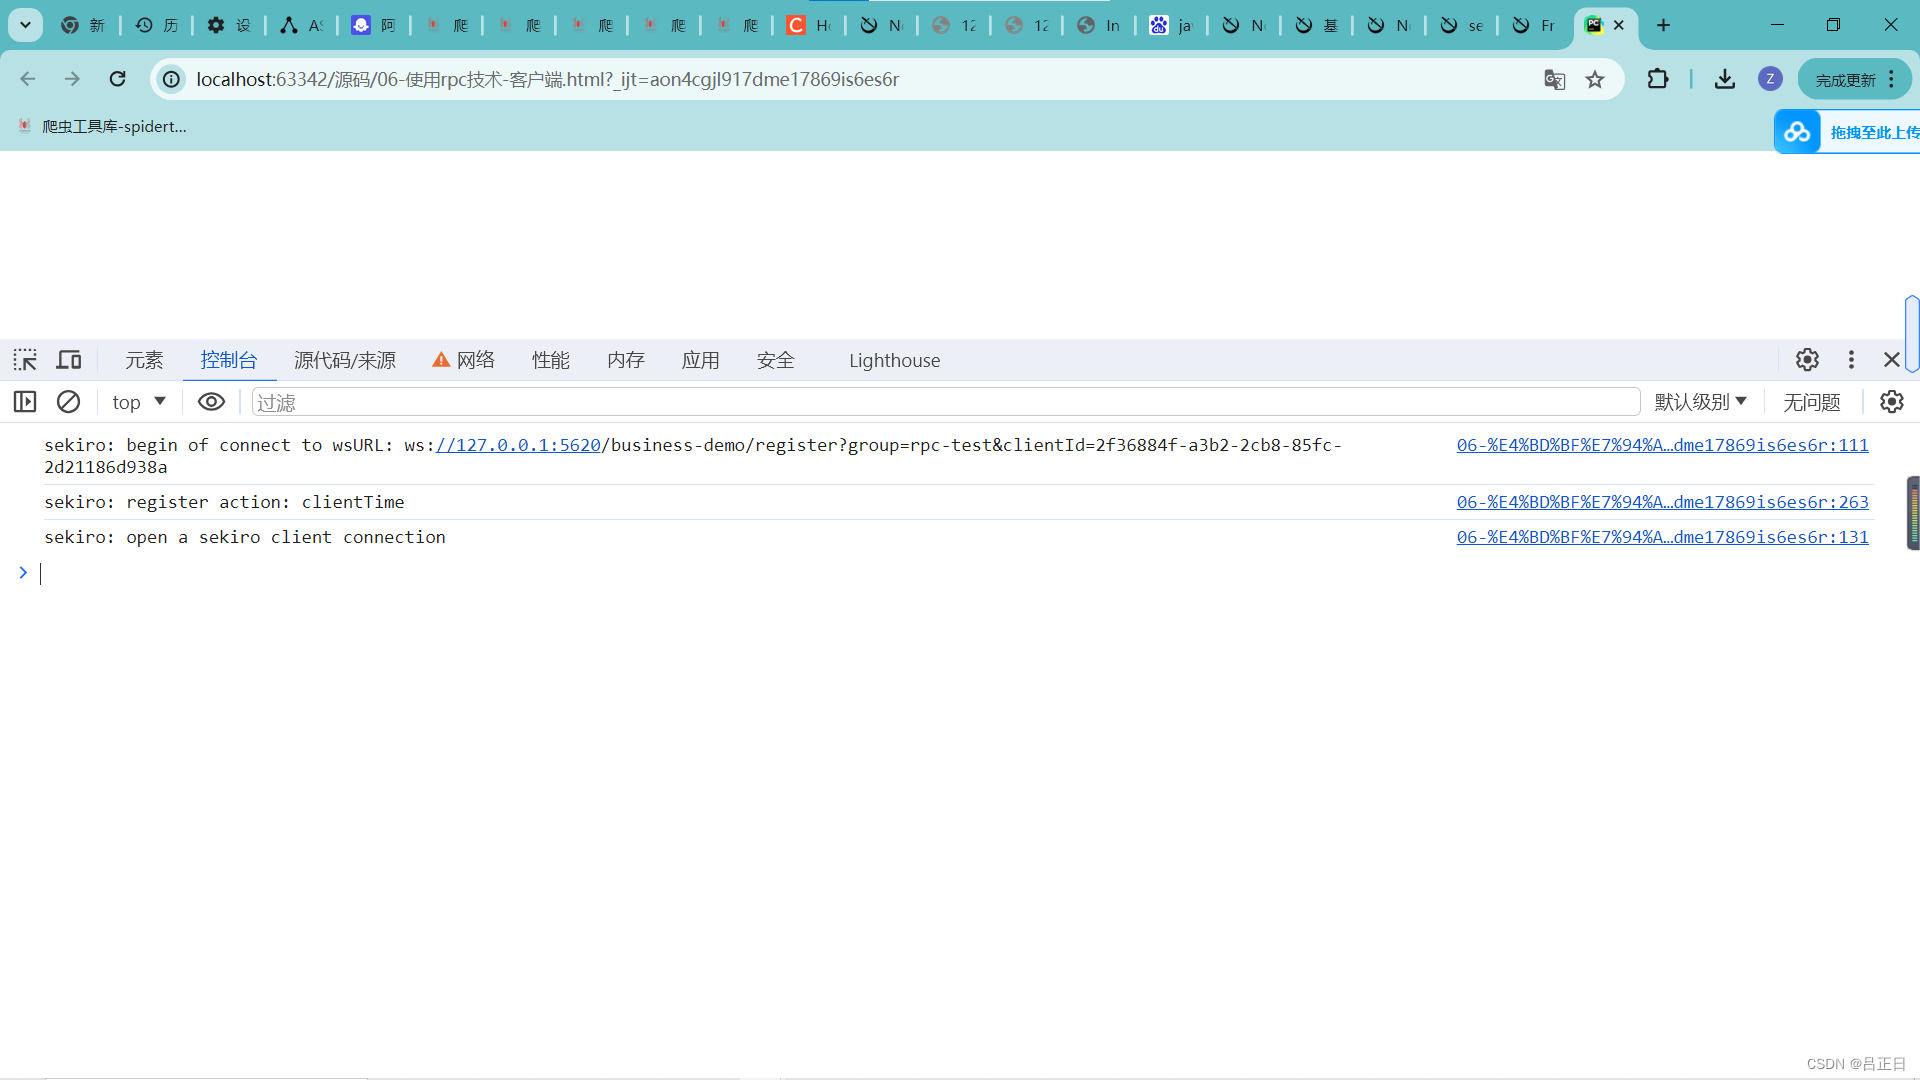Toggle the device toolbar icon
Screen dimensions: 1920x1080
coord(69,360)
